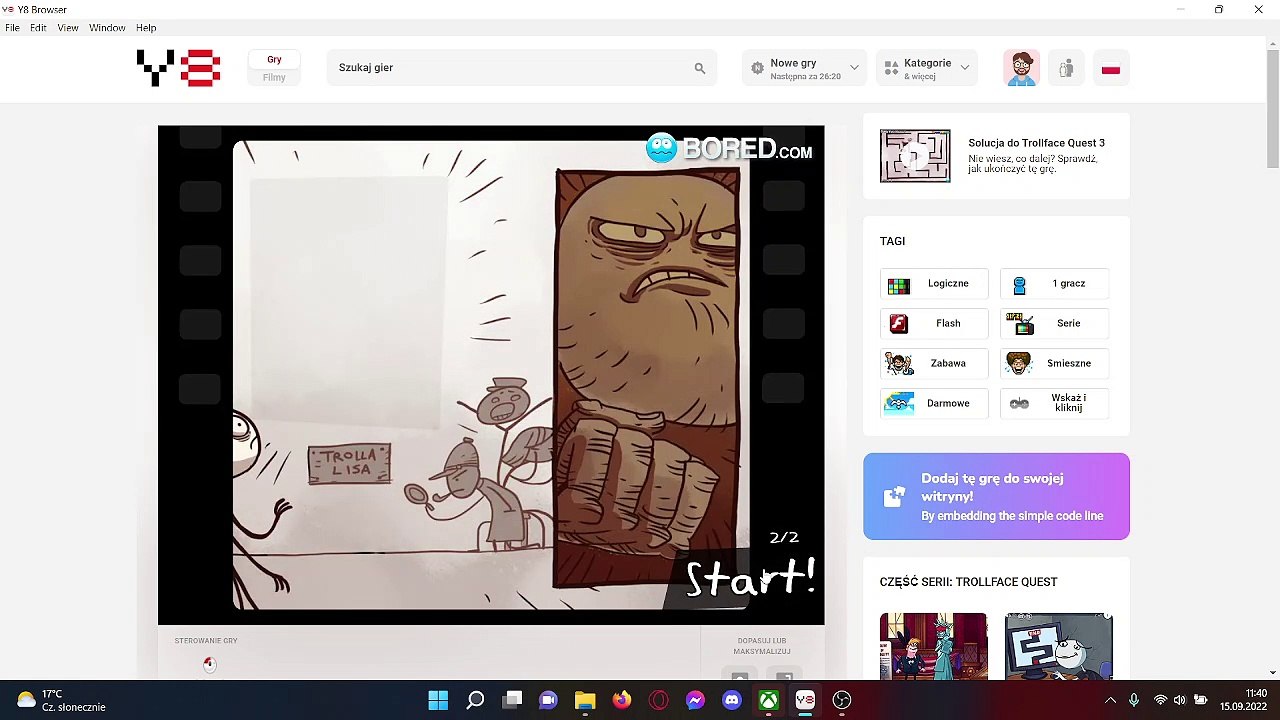Open the File menu
Viewport: 1280px width, 720px height.
tap(12, 28)
